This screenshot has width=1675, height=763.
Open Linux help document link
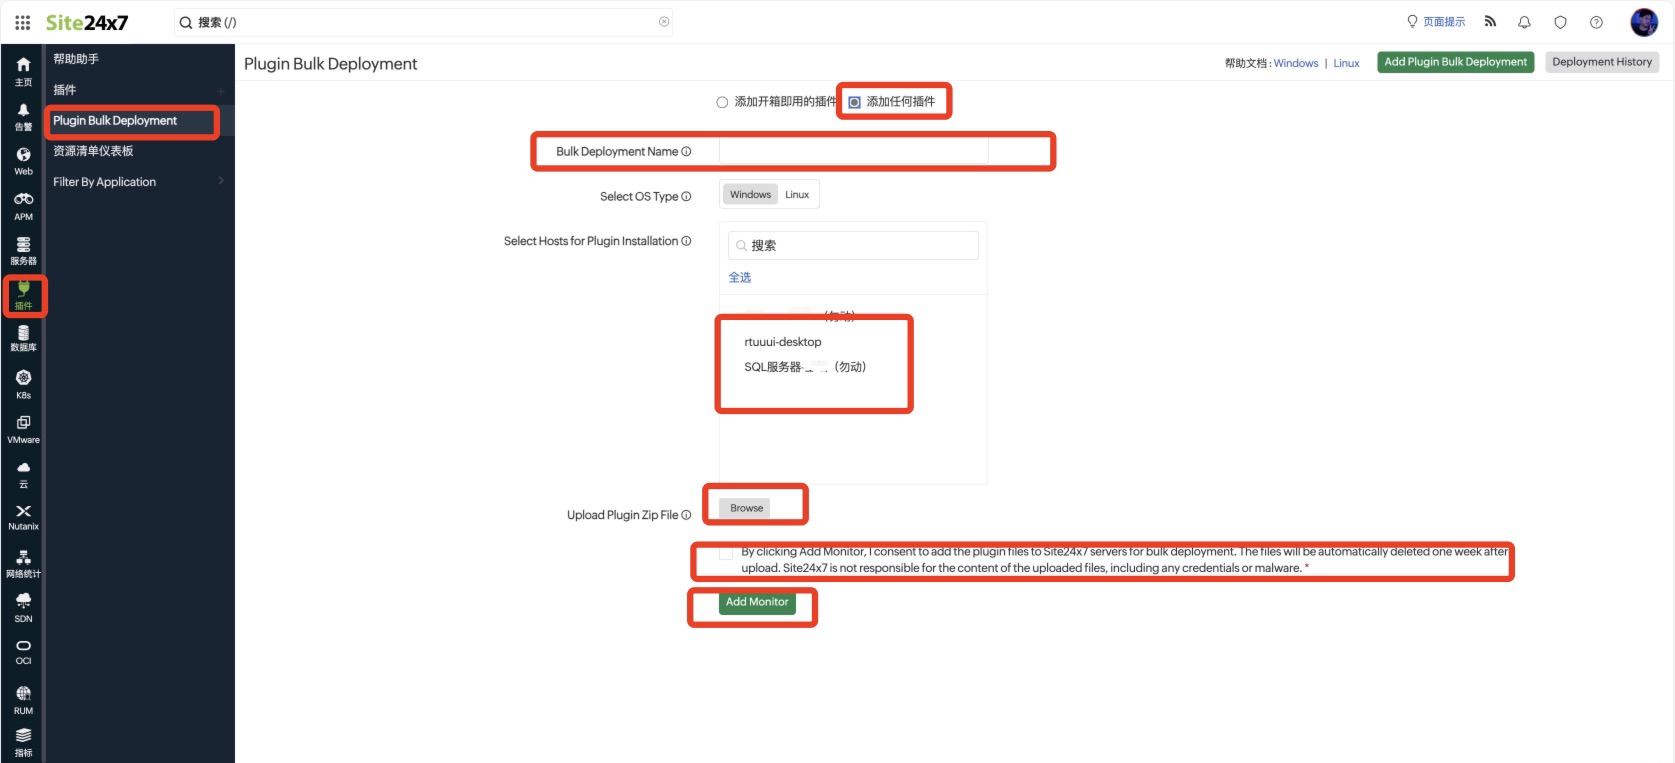click(1346, 63)
